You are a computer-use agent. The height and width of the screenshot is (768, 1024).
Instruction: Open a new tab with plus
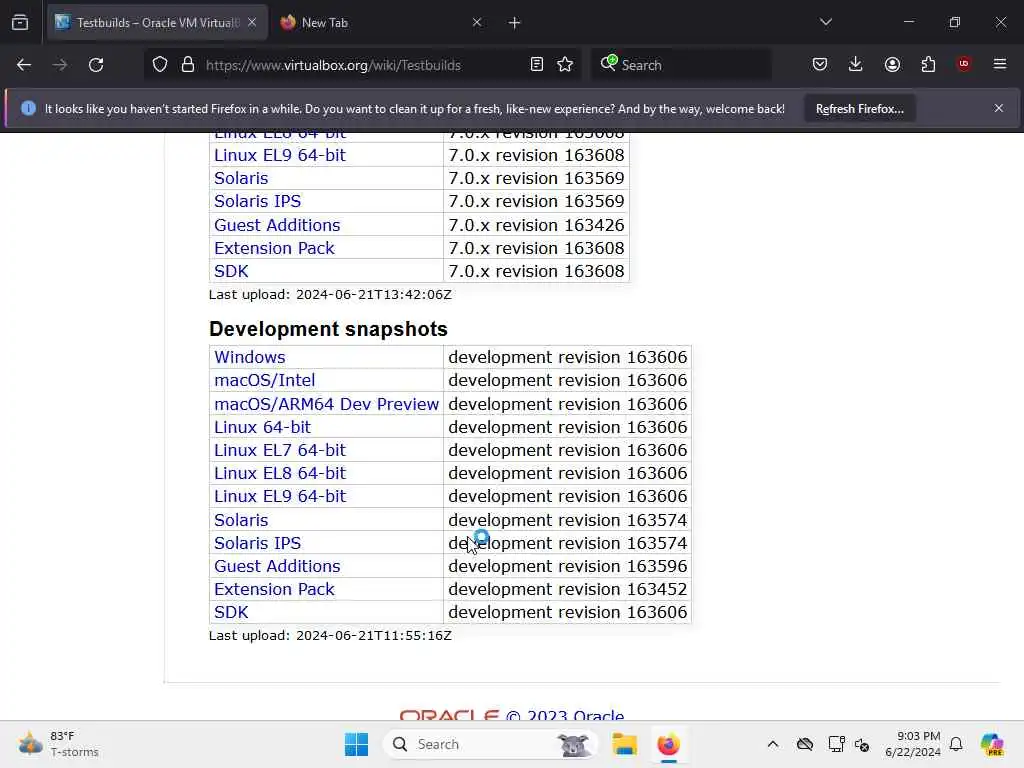pyautogui.click(x=515, y=23)
